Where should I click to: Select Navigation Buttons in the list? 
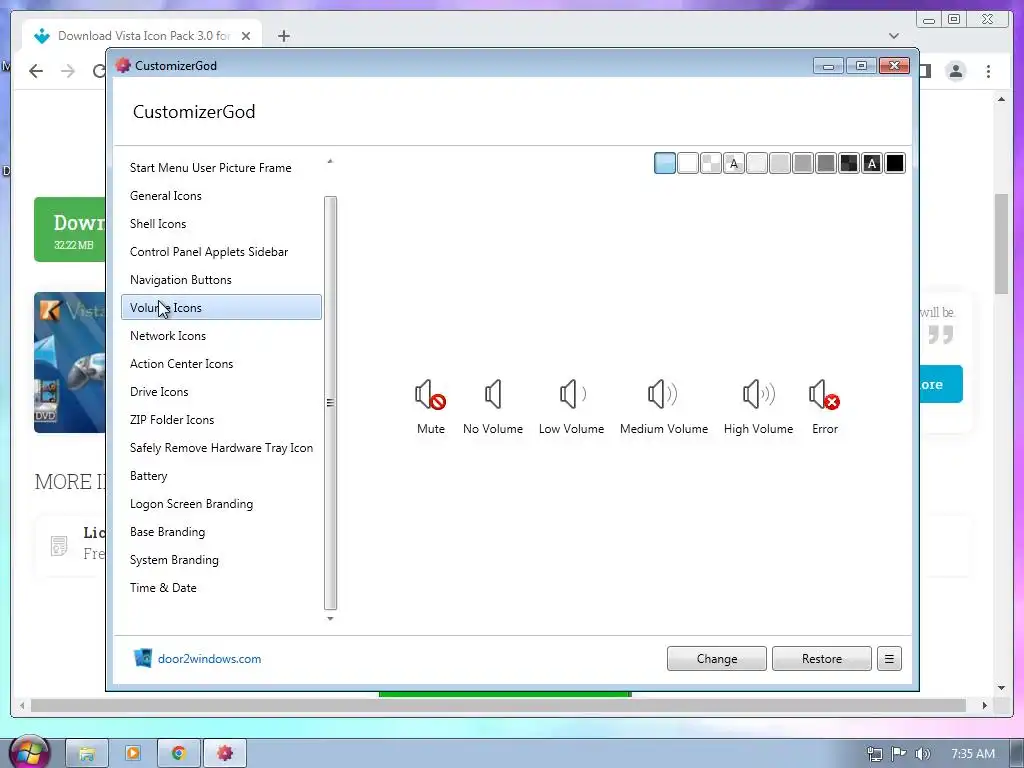click(221, 280)
